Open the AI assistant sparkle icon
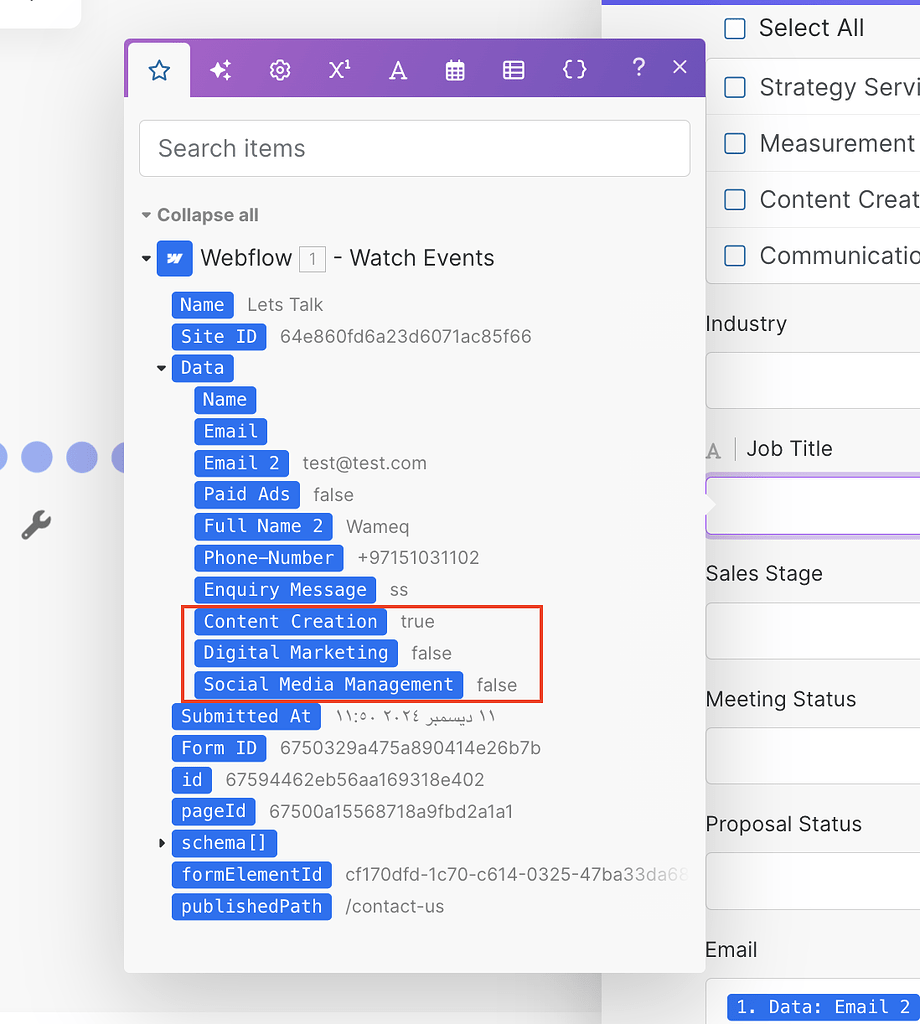 tap(220, 70)
